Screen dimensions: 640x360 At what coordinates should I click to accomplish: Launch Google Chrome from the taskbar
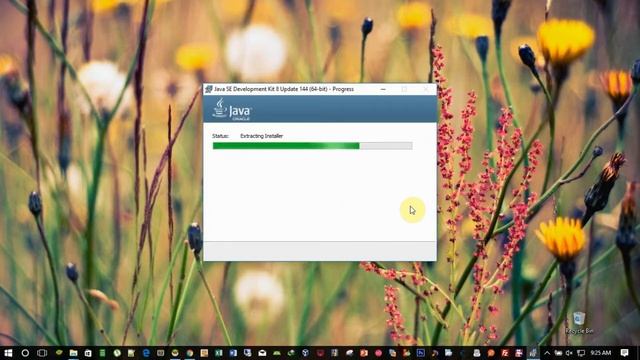coord(190,353)
